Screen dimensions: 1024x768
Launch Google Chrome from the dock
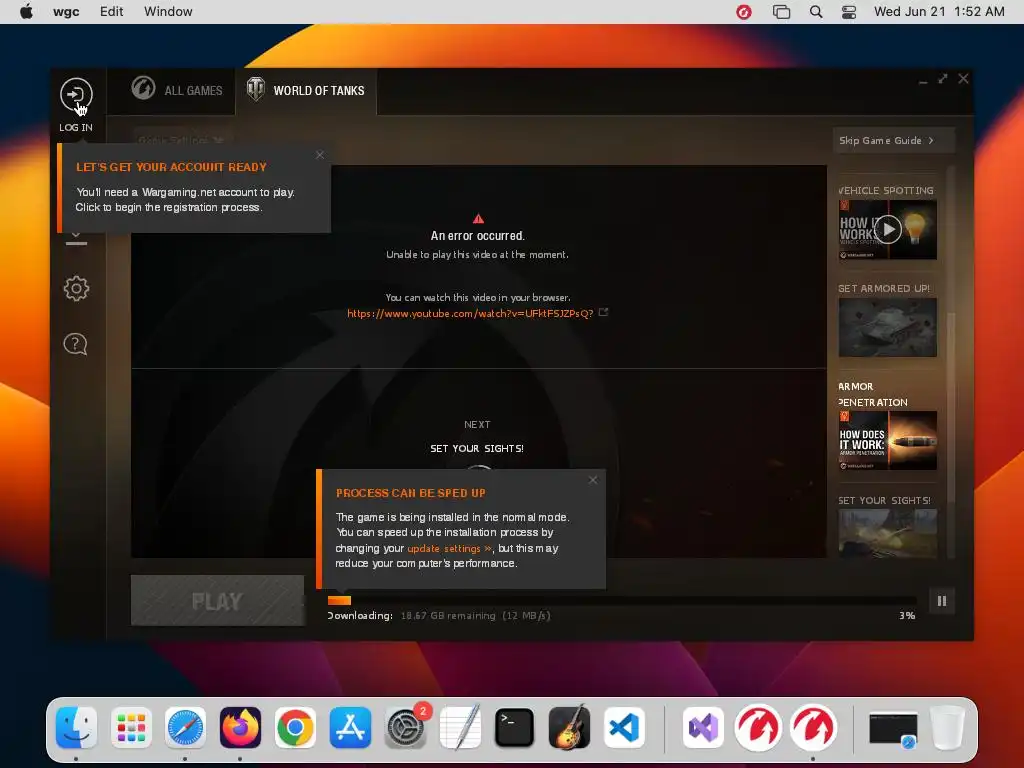[295, 727]
